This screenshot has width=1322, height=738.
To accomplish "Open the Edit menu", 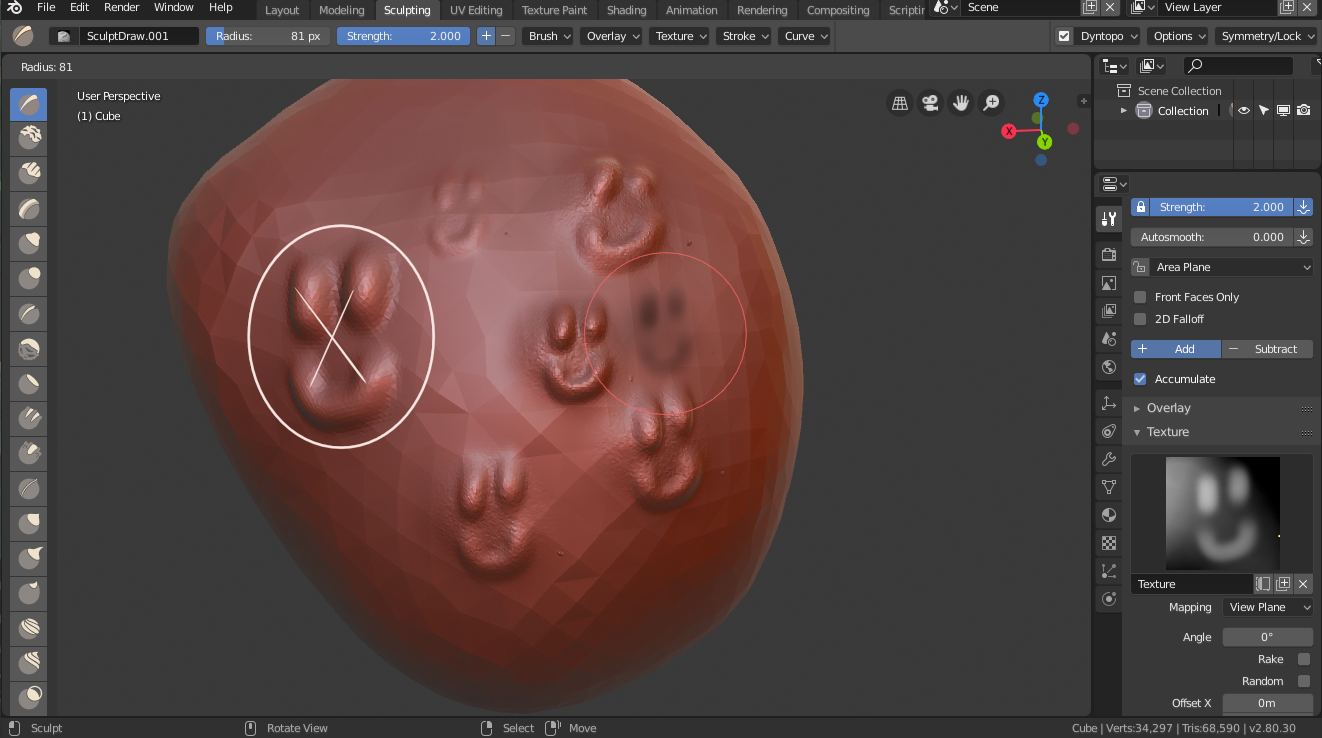I will 79,7.
